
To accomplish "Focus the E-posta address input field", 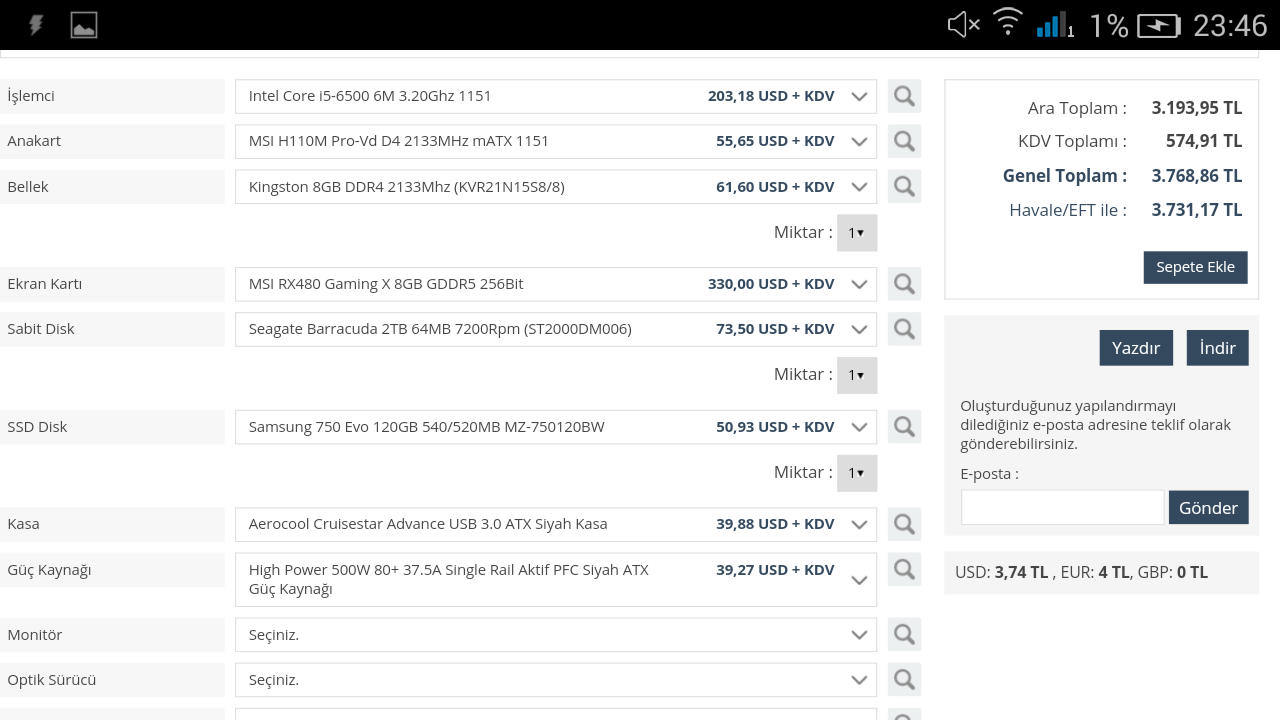I will pyautogui.click(x=1062, y=507).
